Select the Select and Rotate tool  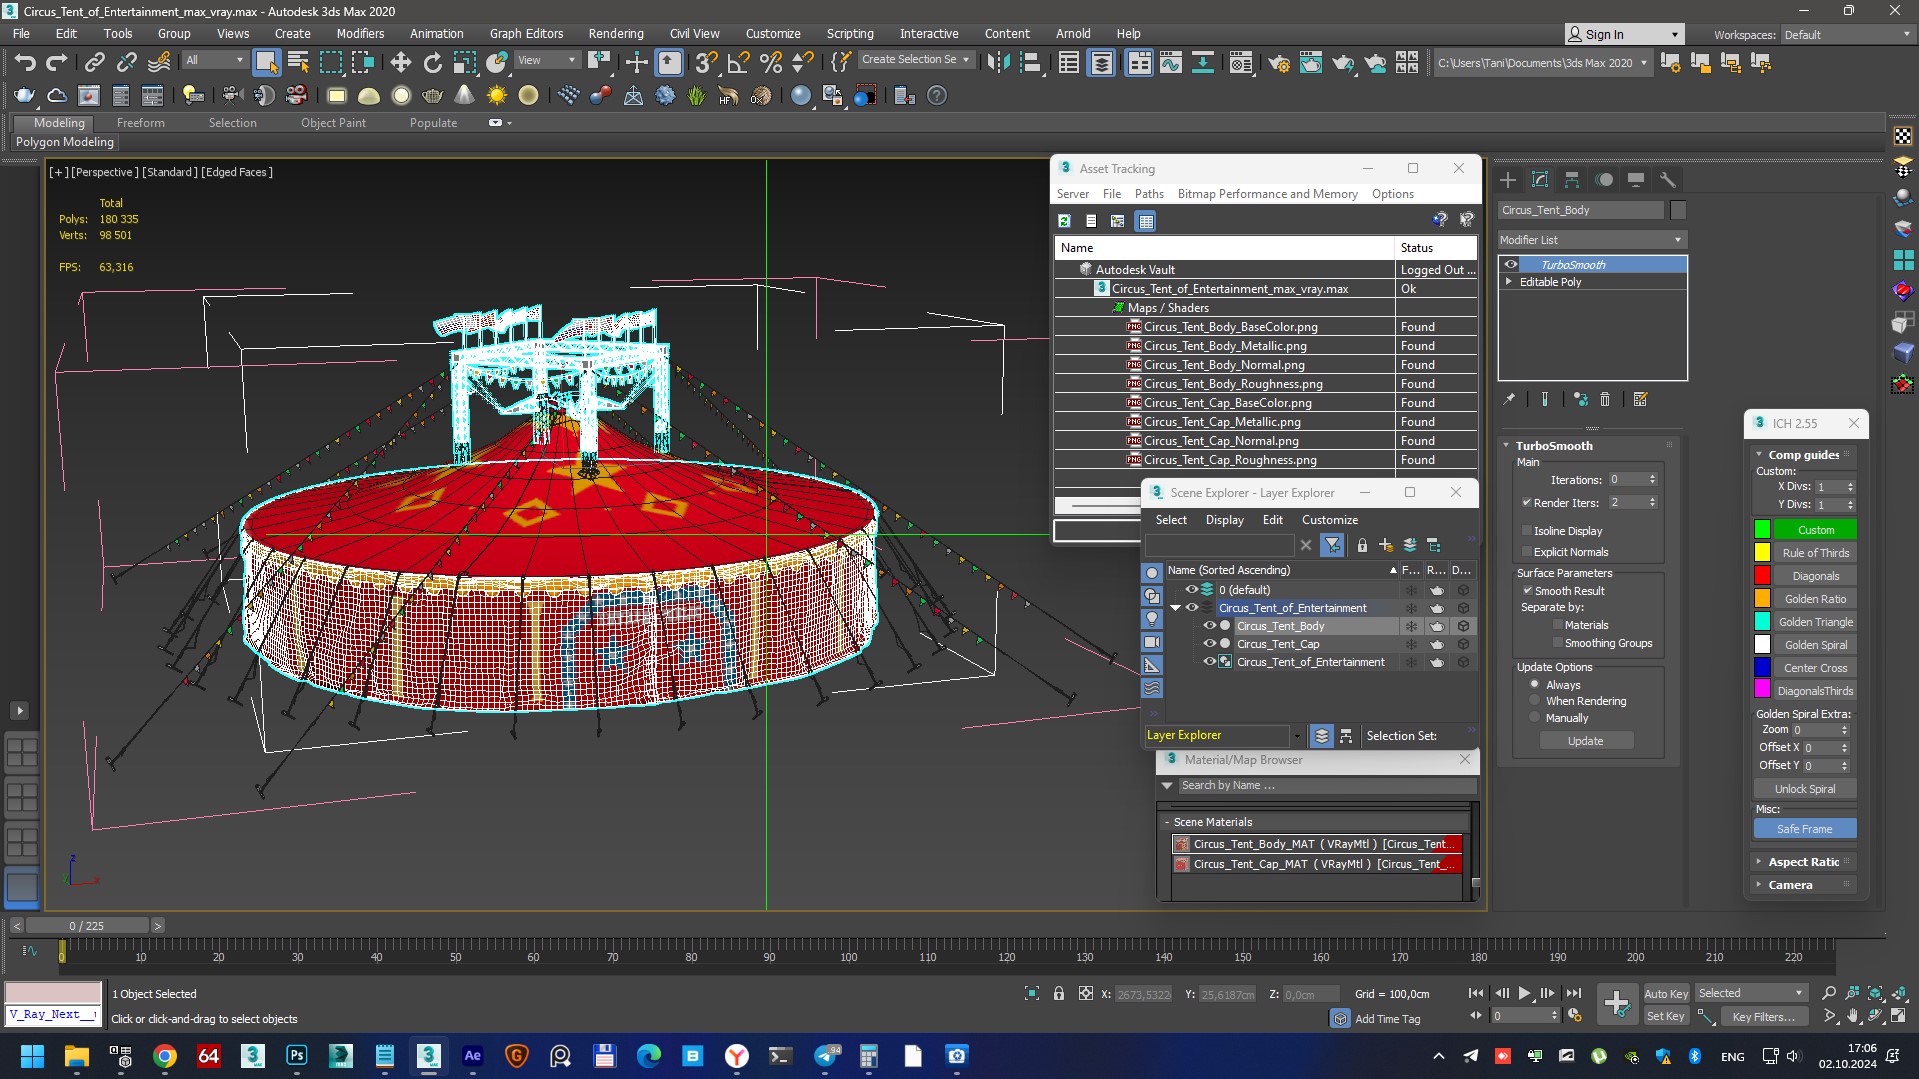432,63
